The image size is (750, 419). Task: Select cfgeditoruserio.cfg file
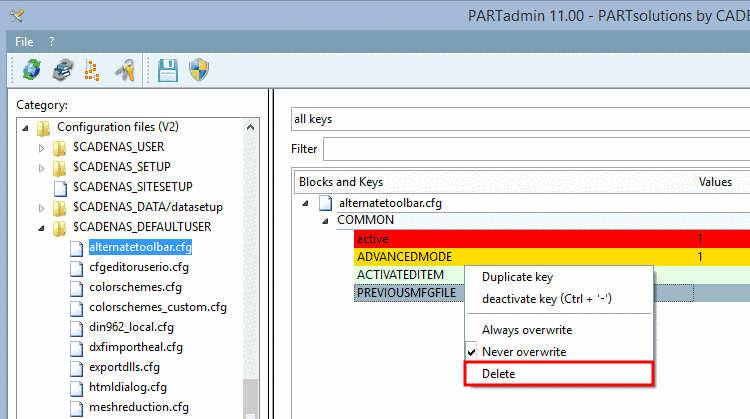click(139, 267)
